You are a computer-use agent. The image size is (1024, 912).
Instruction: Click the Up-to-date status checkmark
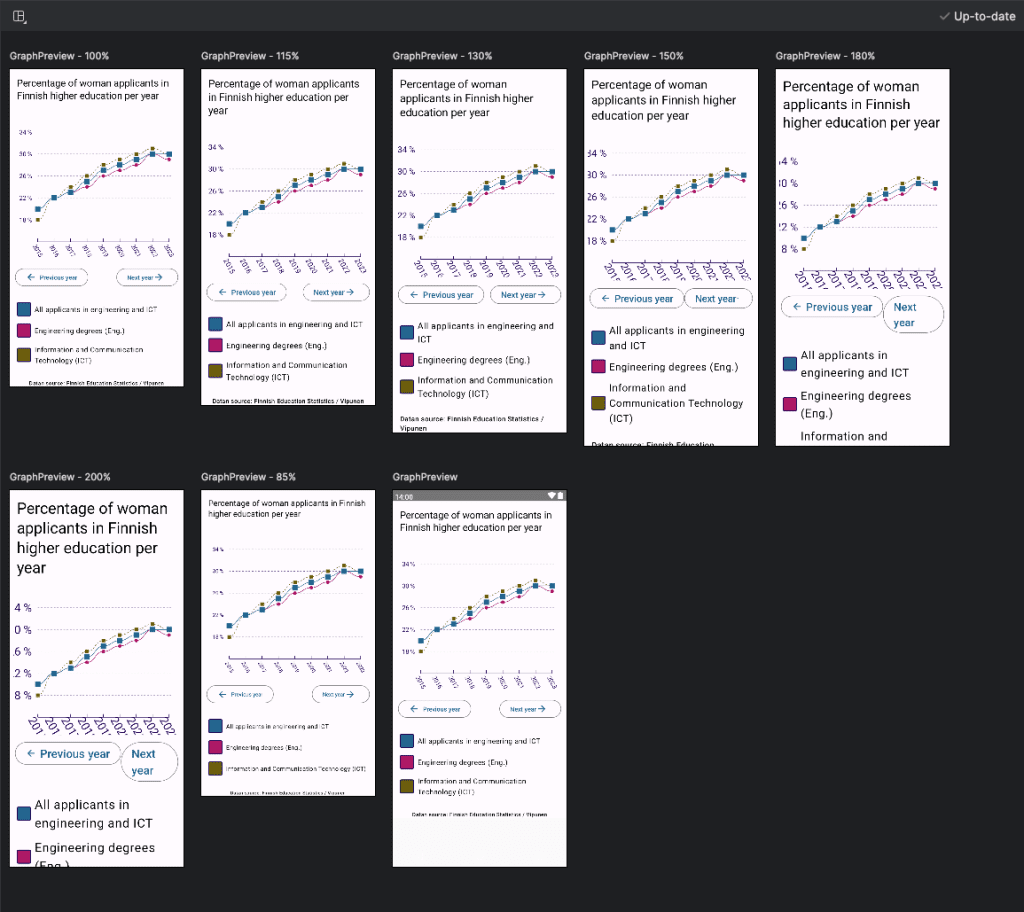(x=945, y=16)
